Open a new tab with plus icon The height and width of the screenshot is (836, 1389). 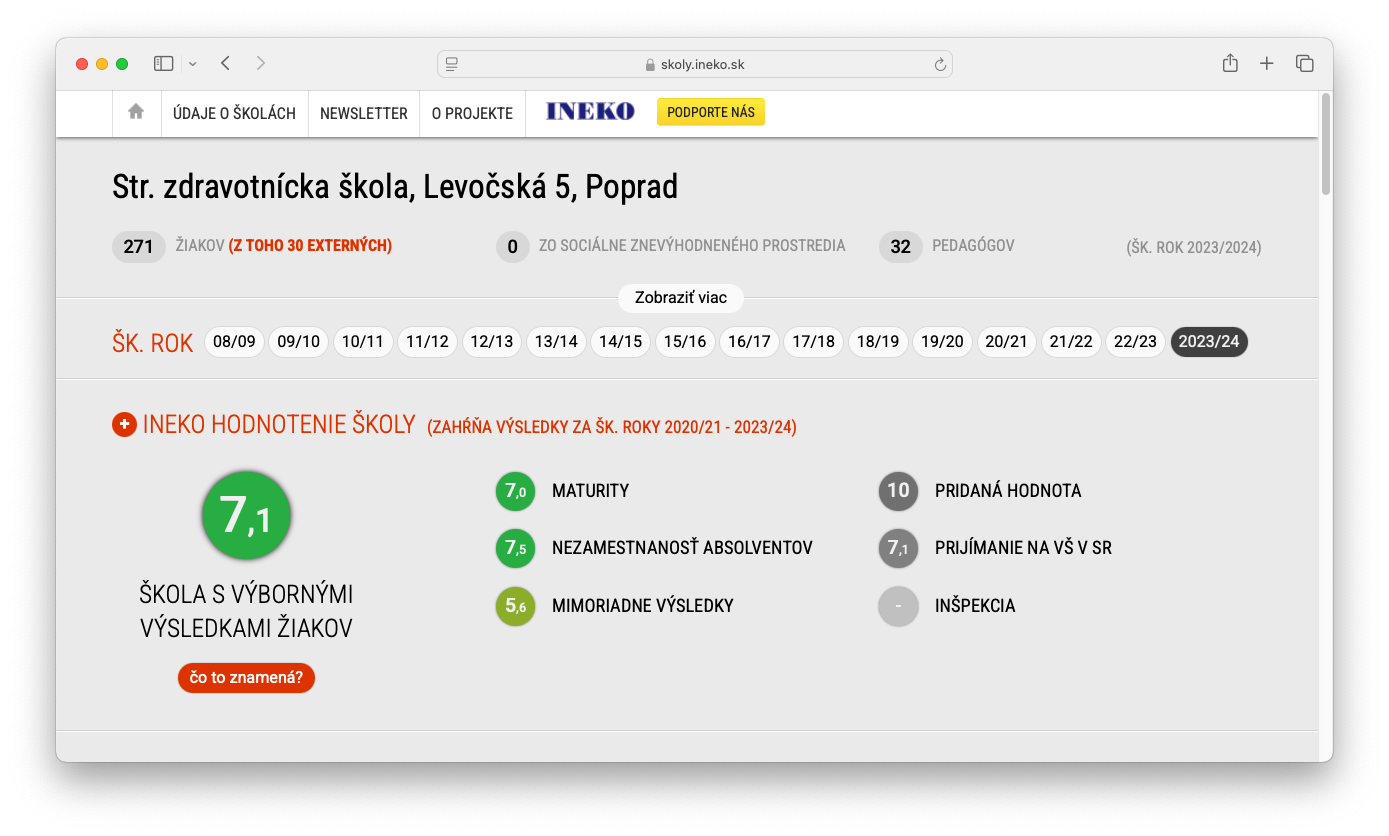(1267, 63)
